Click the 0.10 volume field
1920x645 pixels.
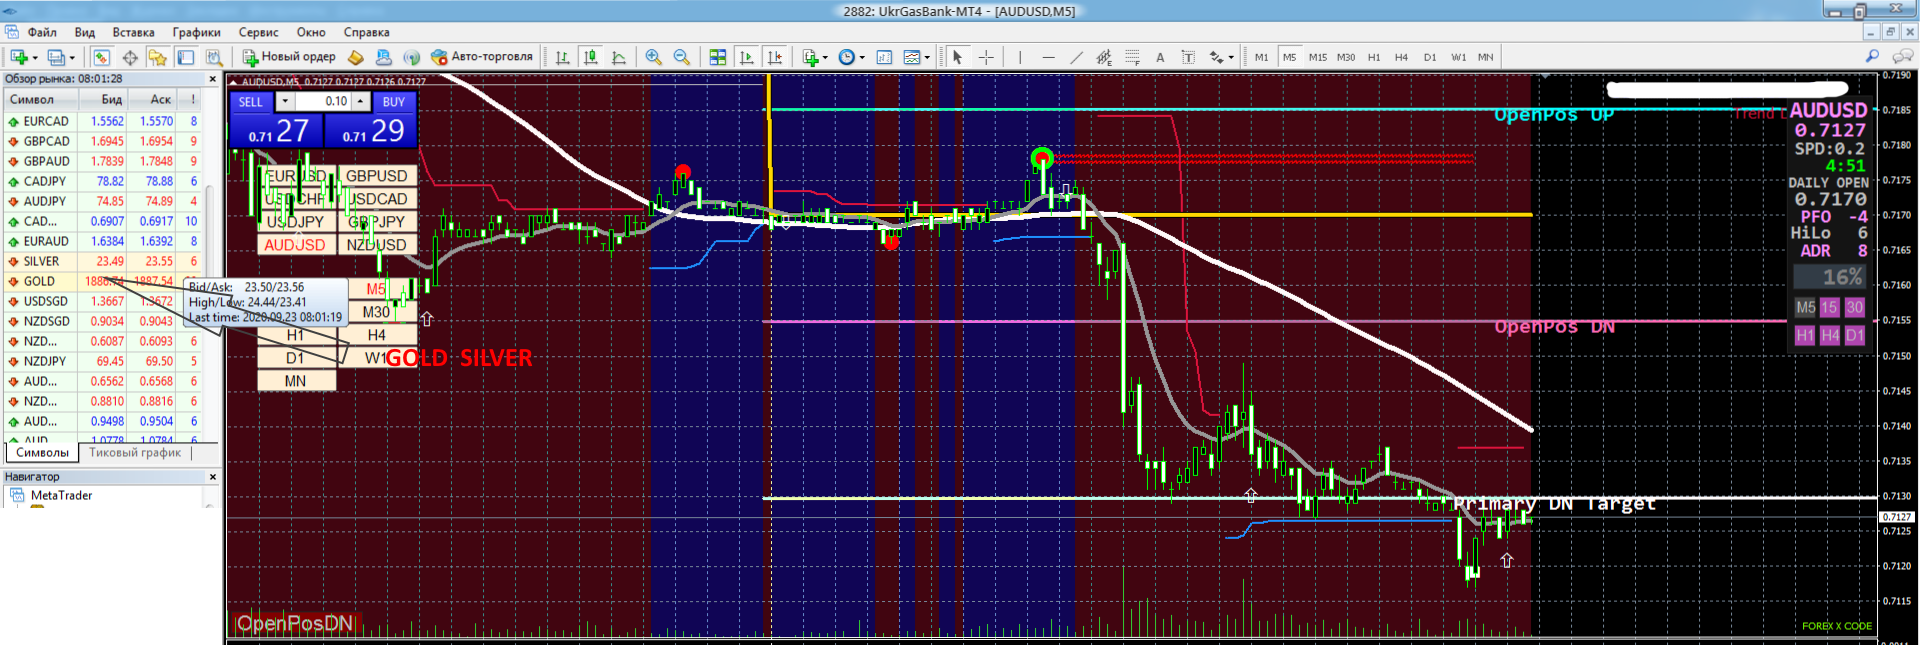coord(322,101)
